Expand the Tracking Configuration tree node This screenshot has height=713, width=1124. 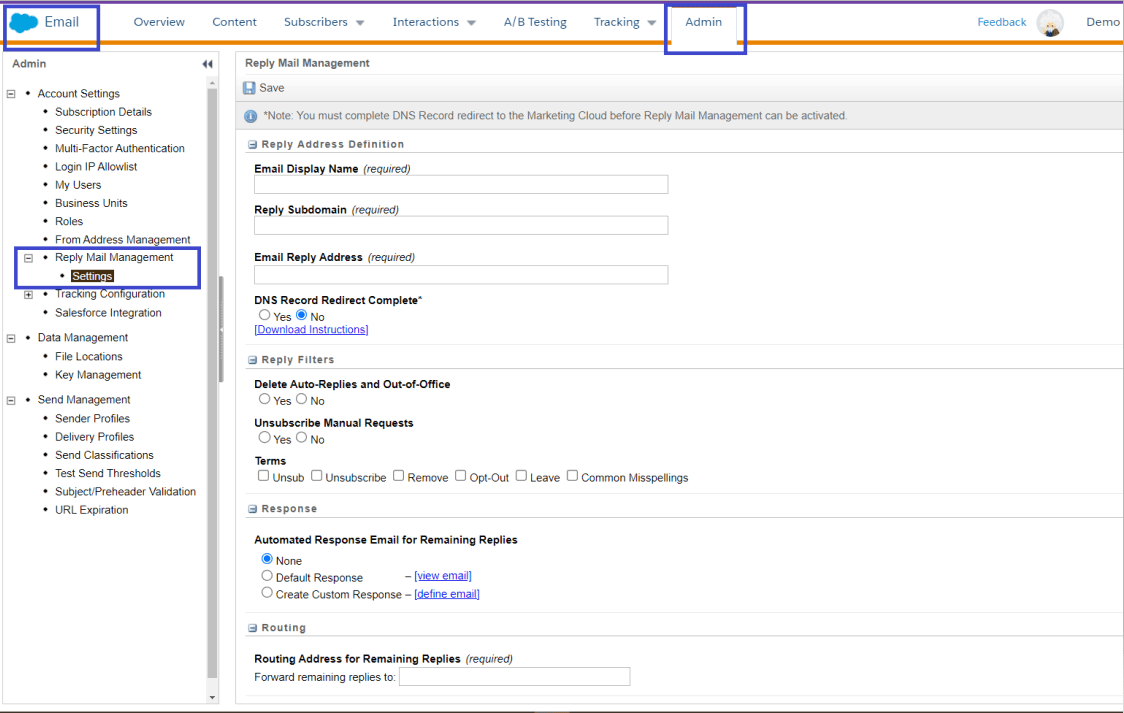(29, 295)
